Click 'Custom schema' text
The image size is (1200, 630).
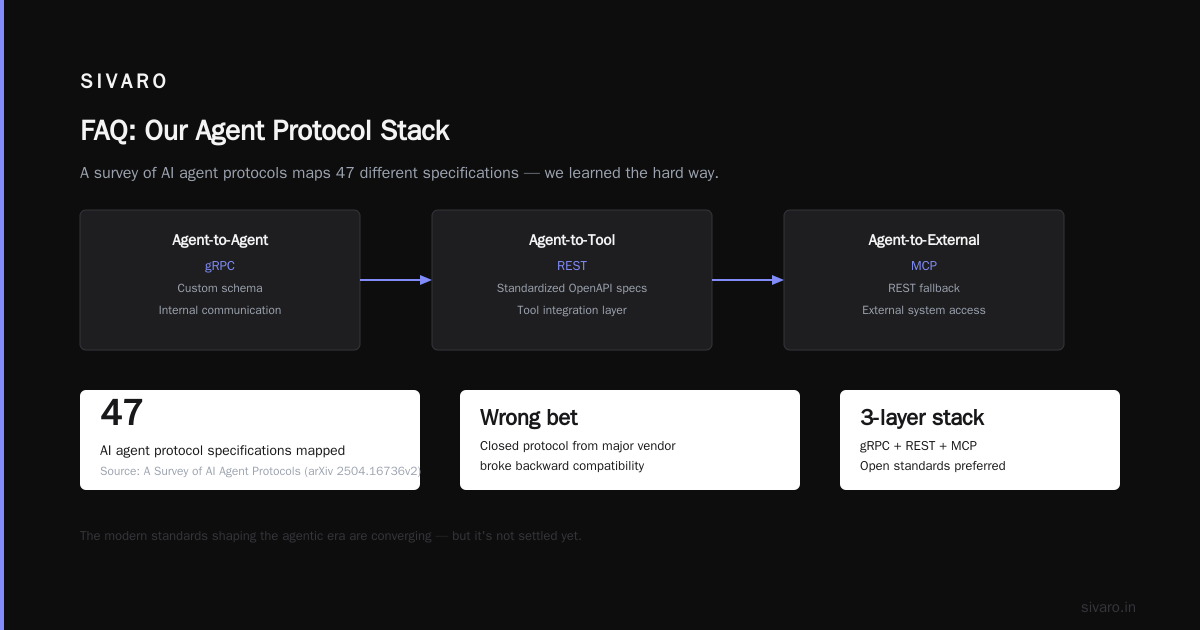pos(220,288)
